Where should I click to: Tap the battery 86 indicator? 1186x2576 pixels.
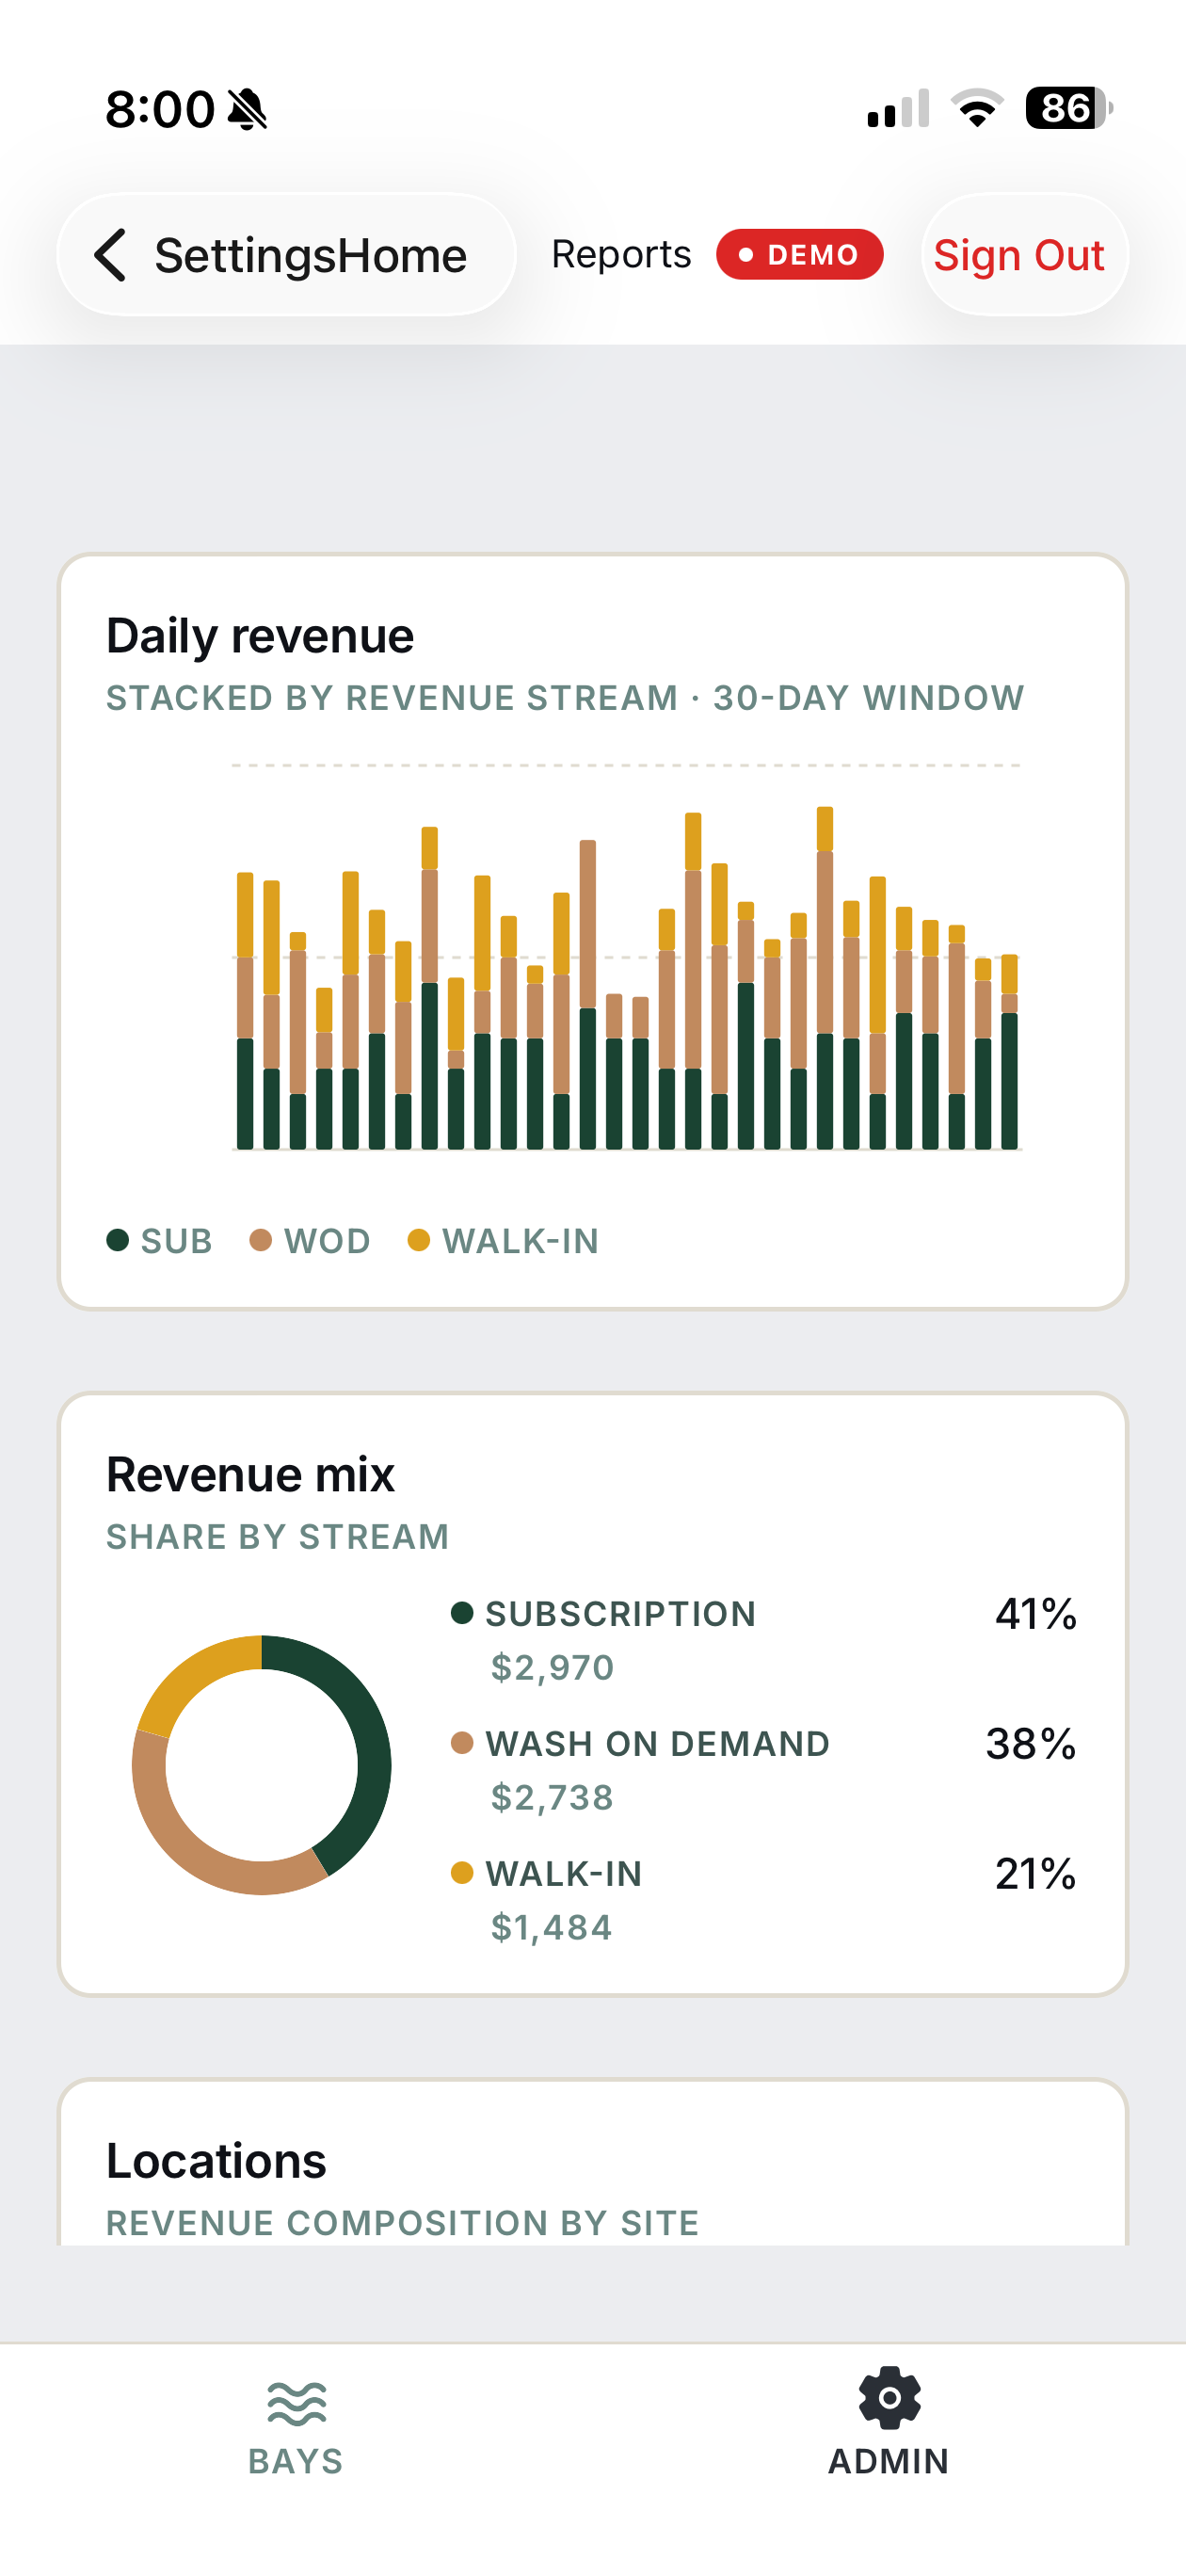1069,108
